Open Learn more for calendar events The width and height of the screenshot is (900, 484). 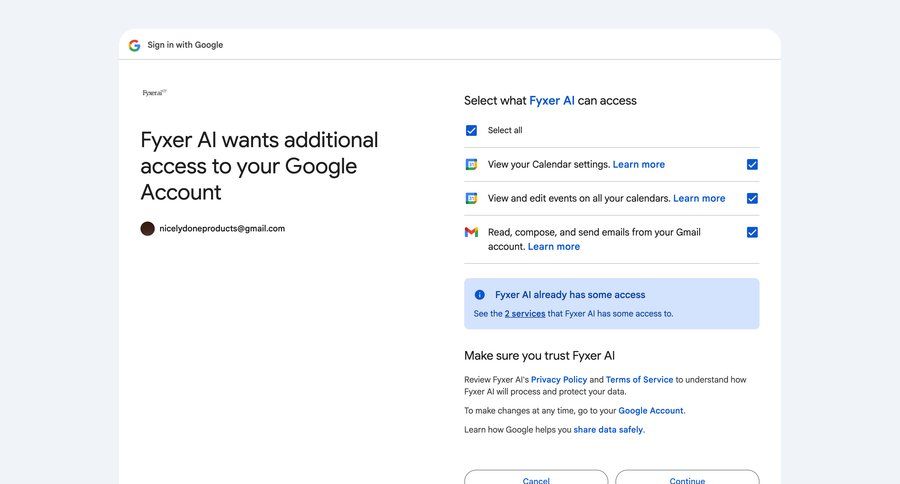click(699, 199)
